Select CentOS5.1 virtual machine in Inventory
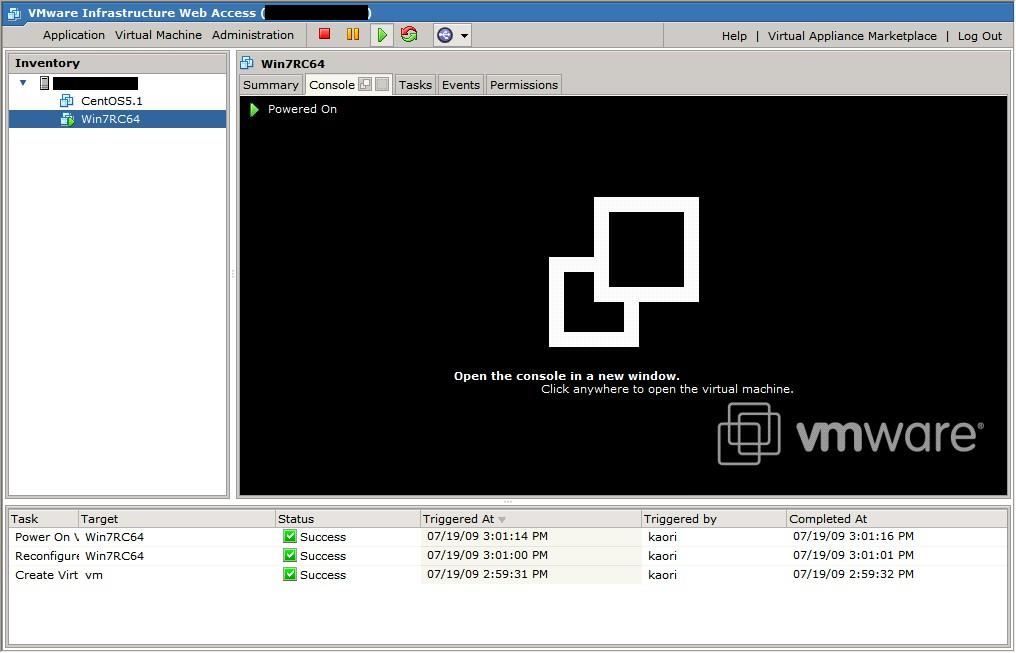The width and height of the screenshot is (1016, 653). click(x=111, y=101)
